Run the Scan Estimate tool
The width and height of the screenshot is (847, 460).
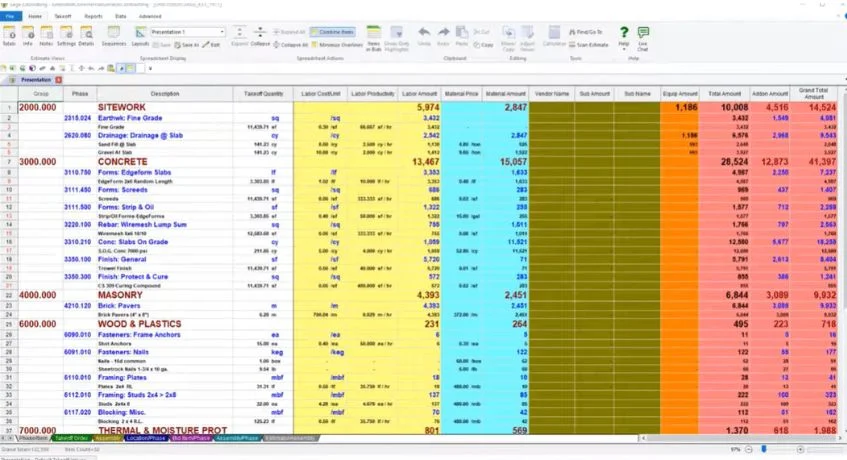point(589,45)
